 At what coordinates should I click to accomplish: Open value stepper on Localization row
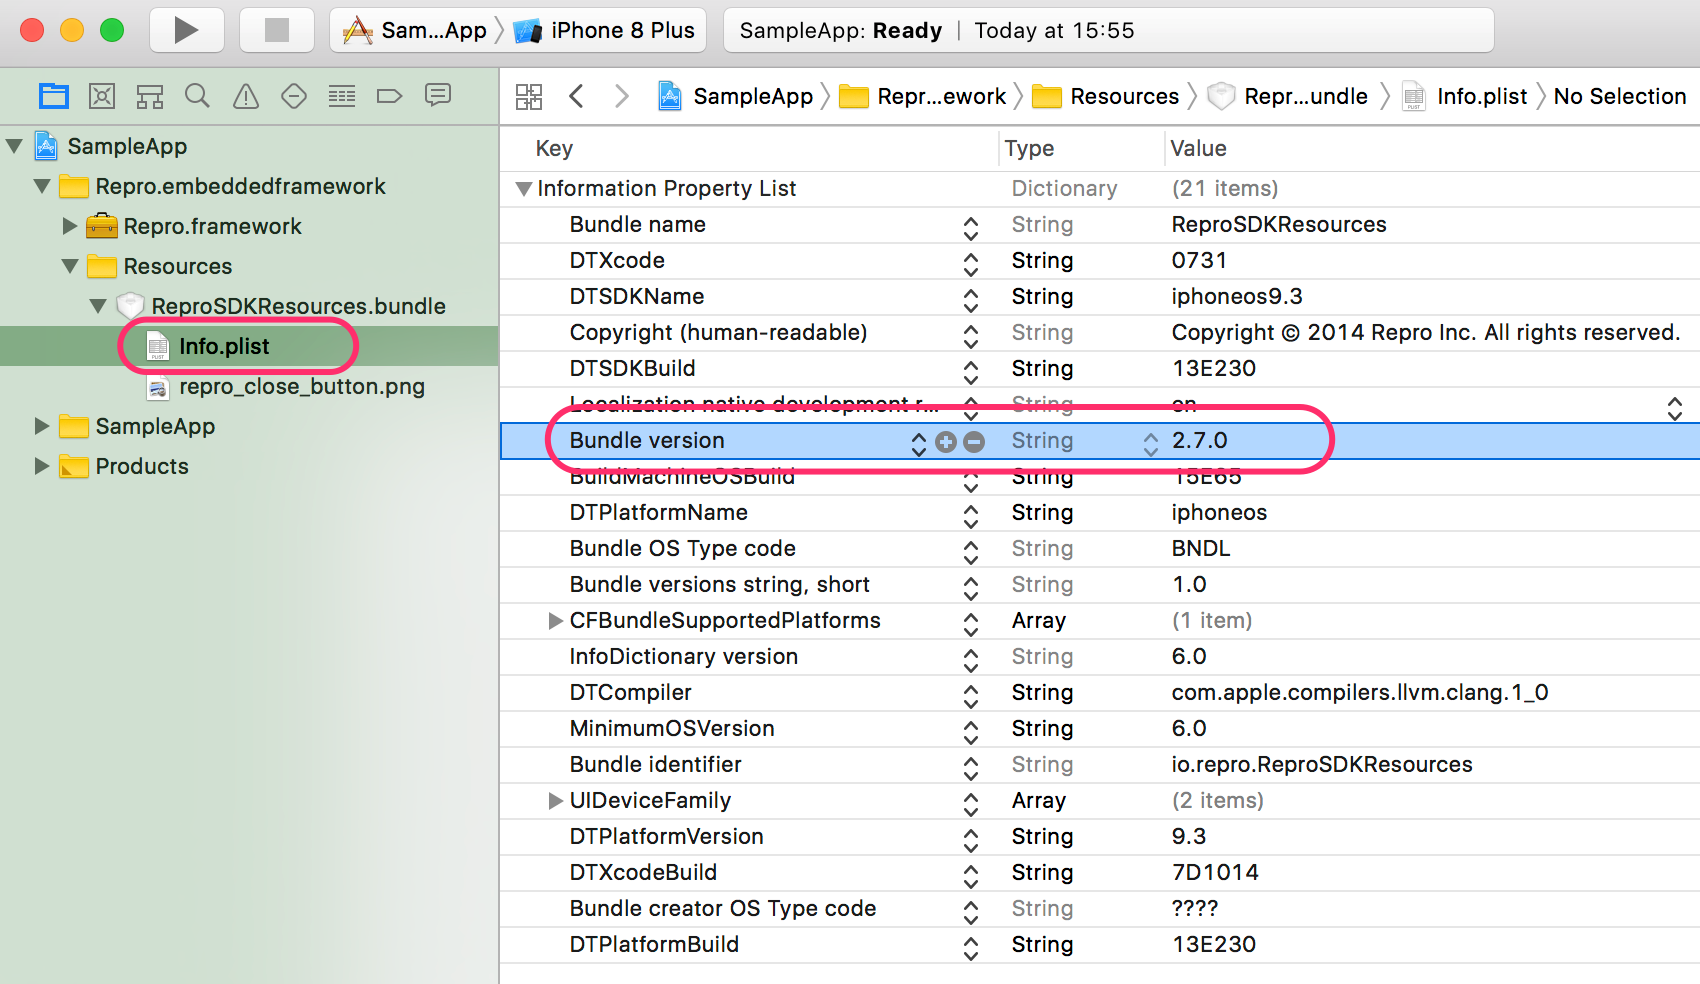click(1675, 408)
